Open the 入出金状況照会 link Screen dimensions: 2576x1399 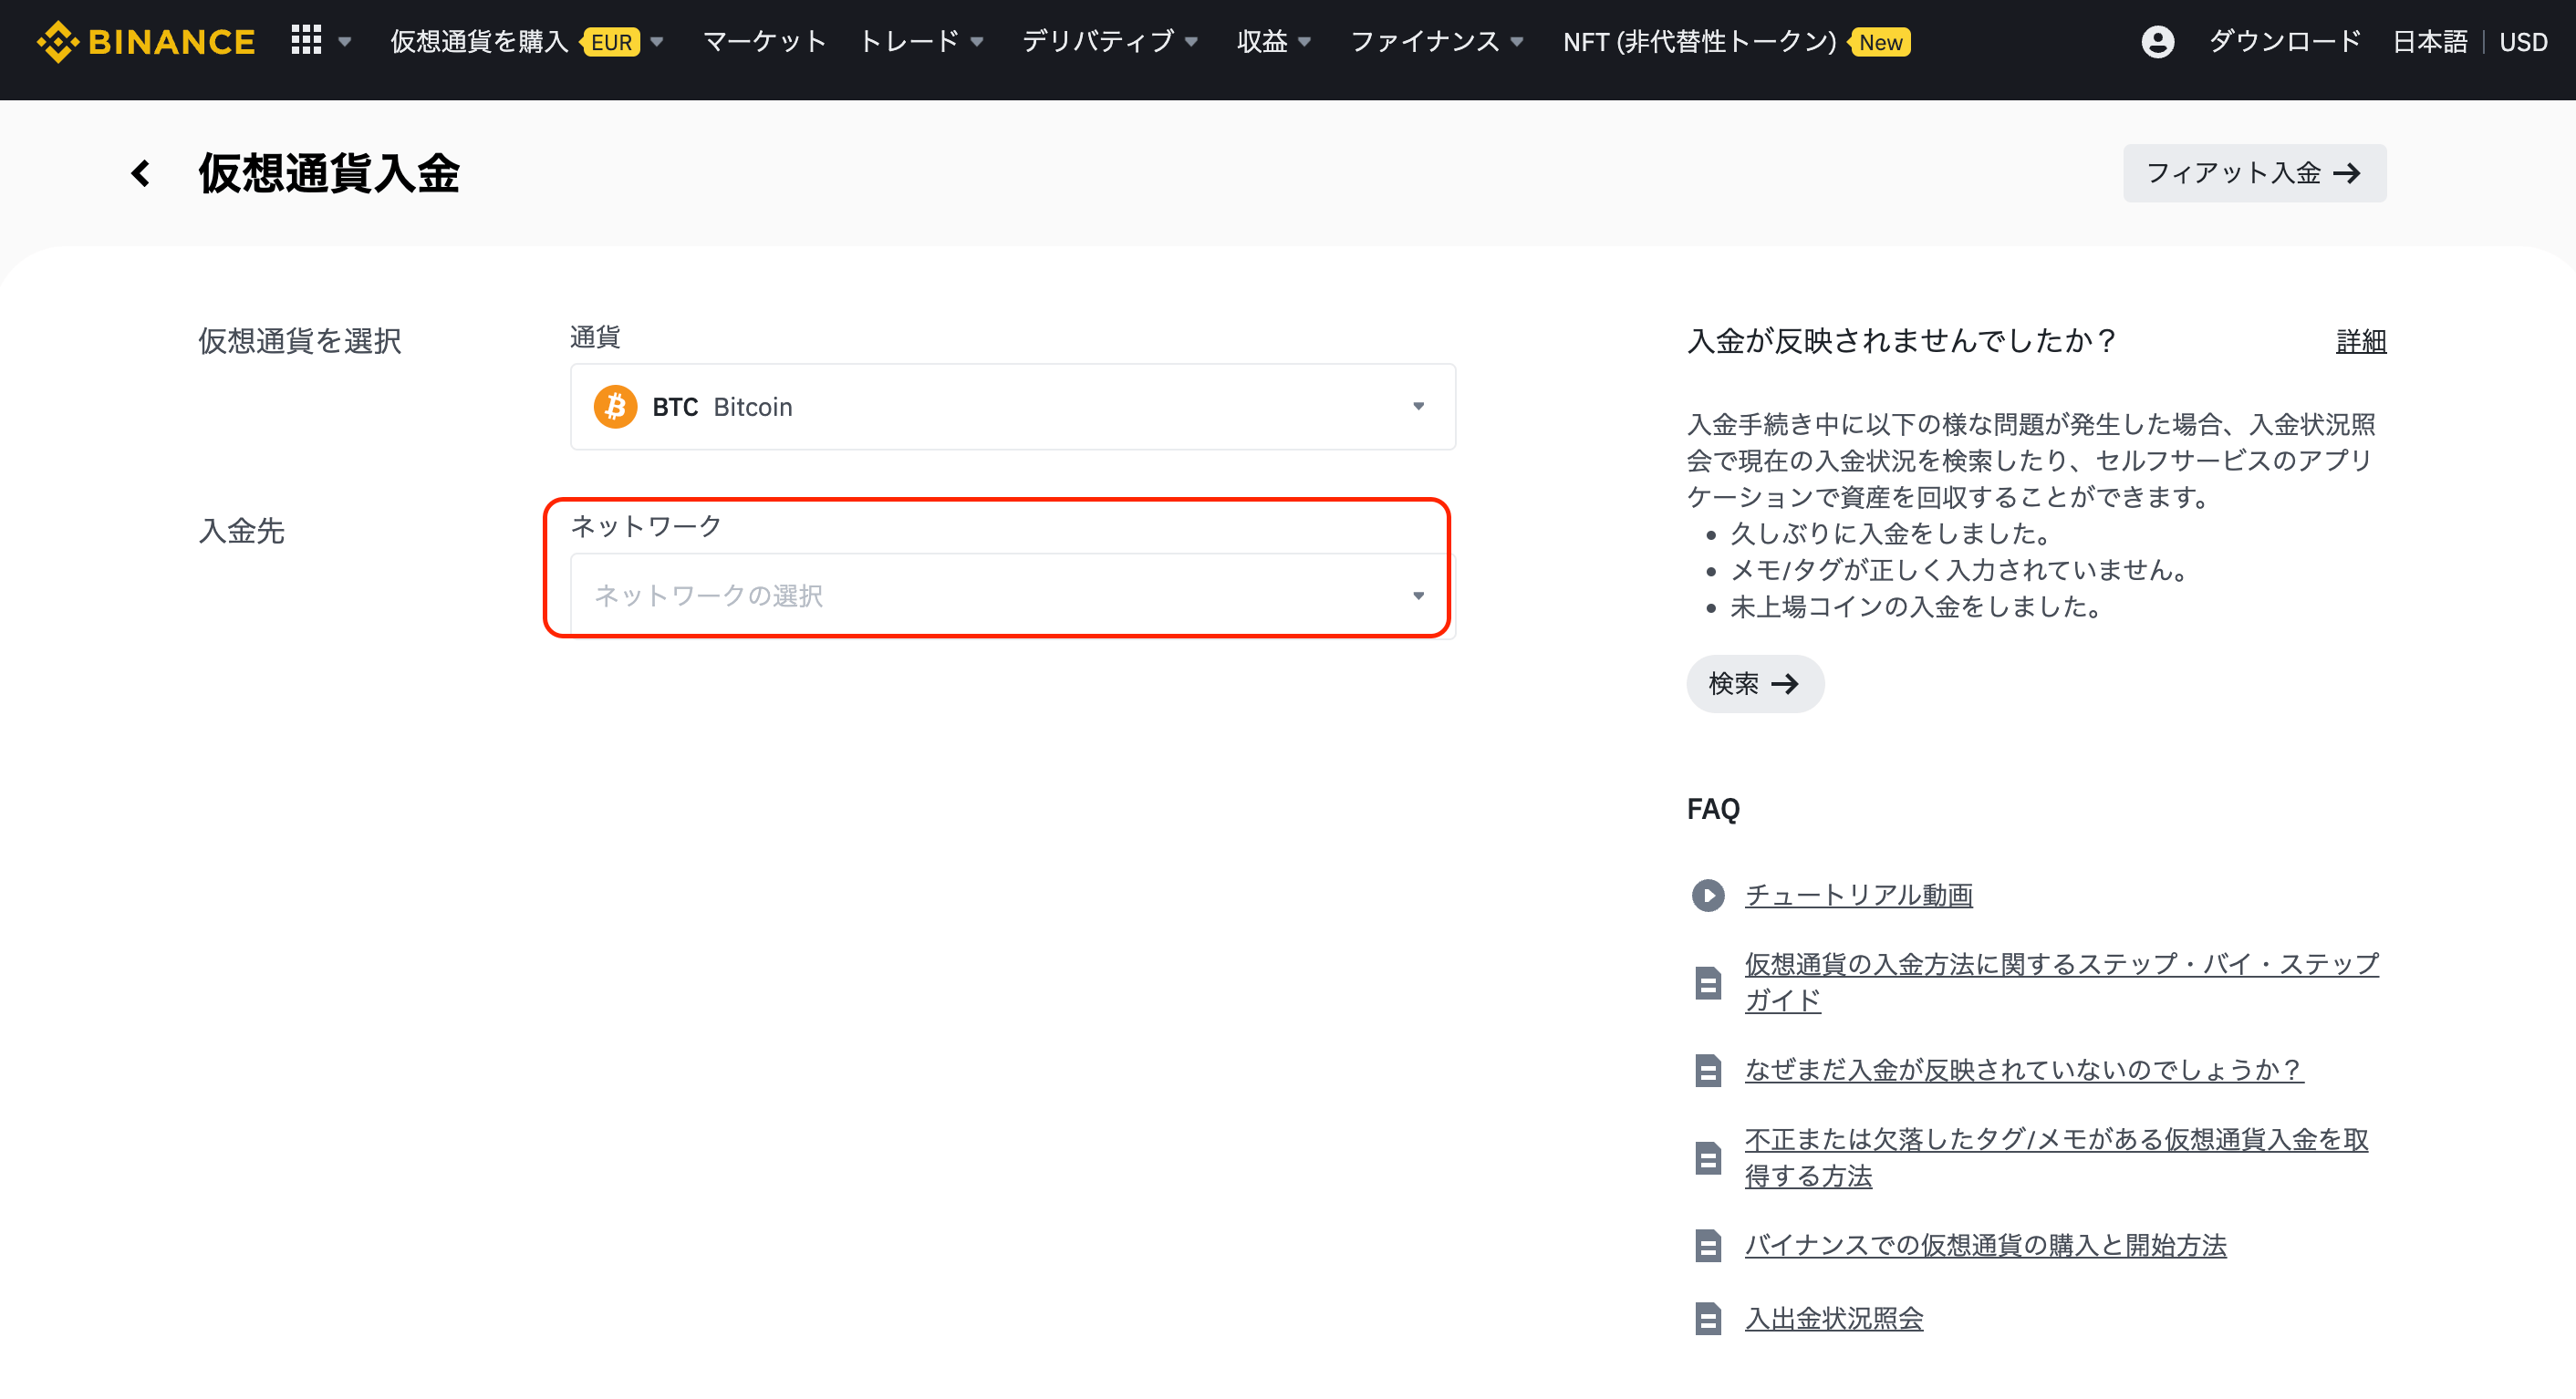1833,1319
